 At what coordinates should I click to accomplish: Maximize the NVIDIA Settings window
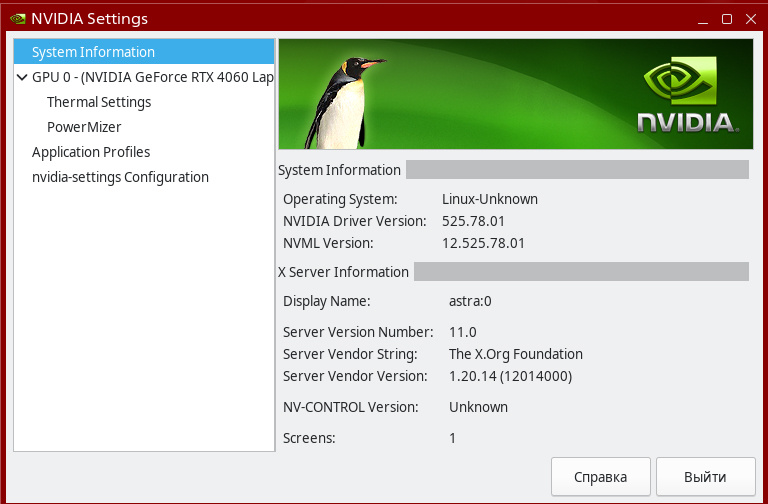(x=727, y=19)
